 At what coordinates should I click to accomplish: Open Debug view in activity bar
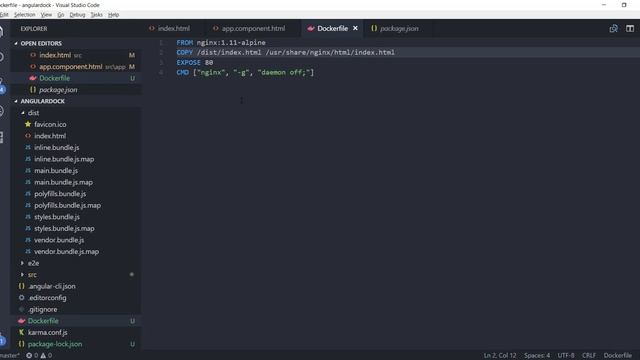coord(2,111)
